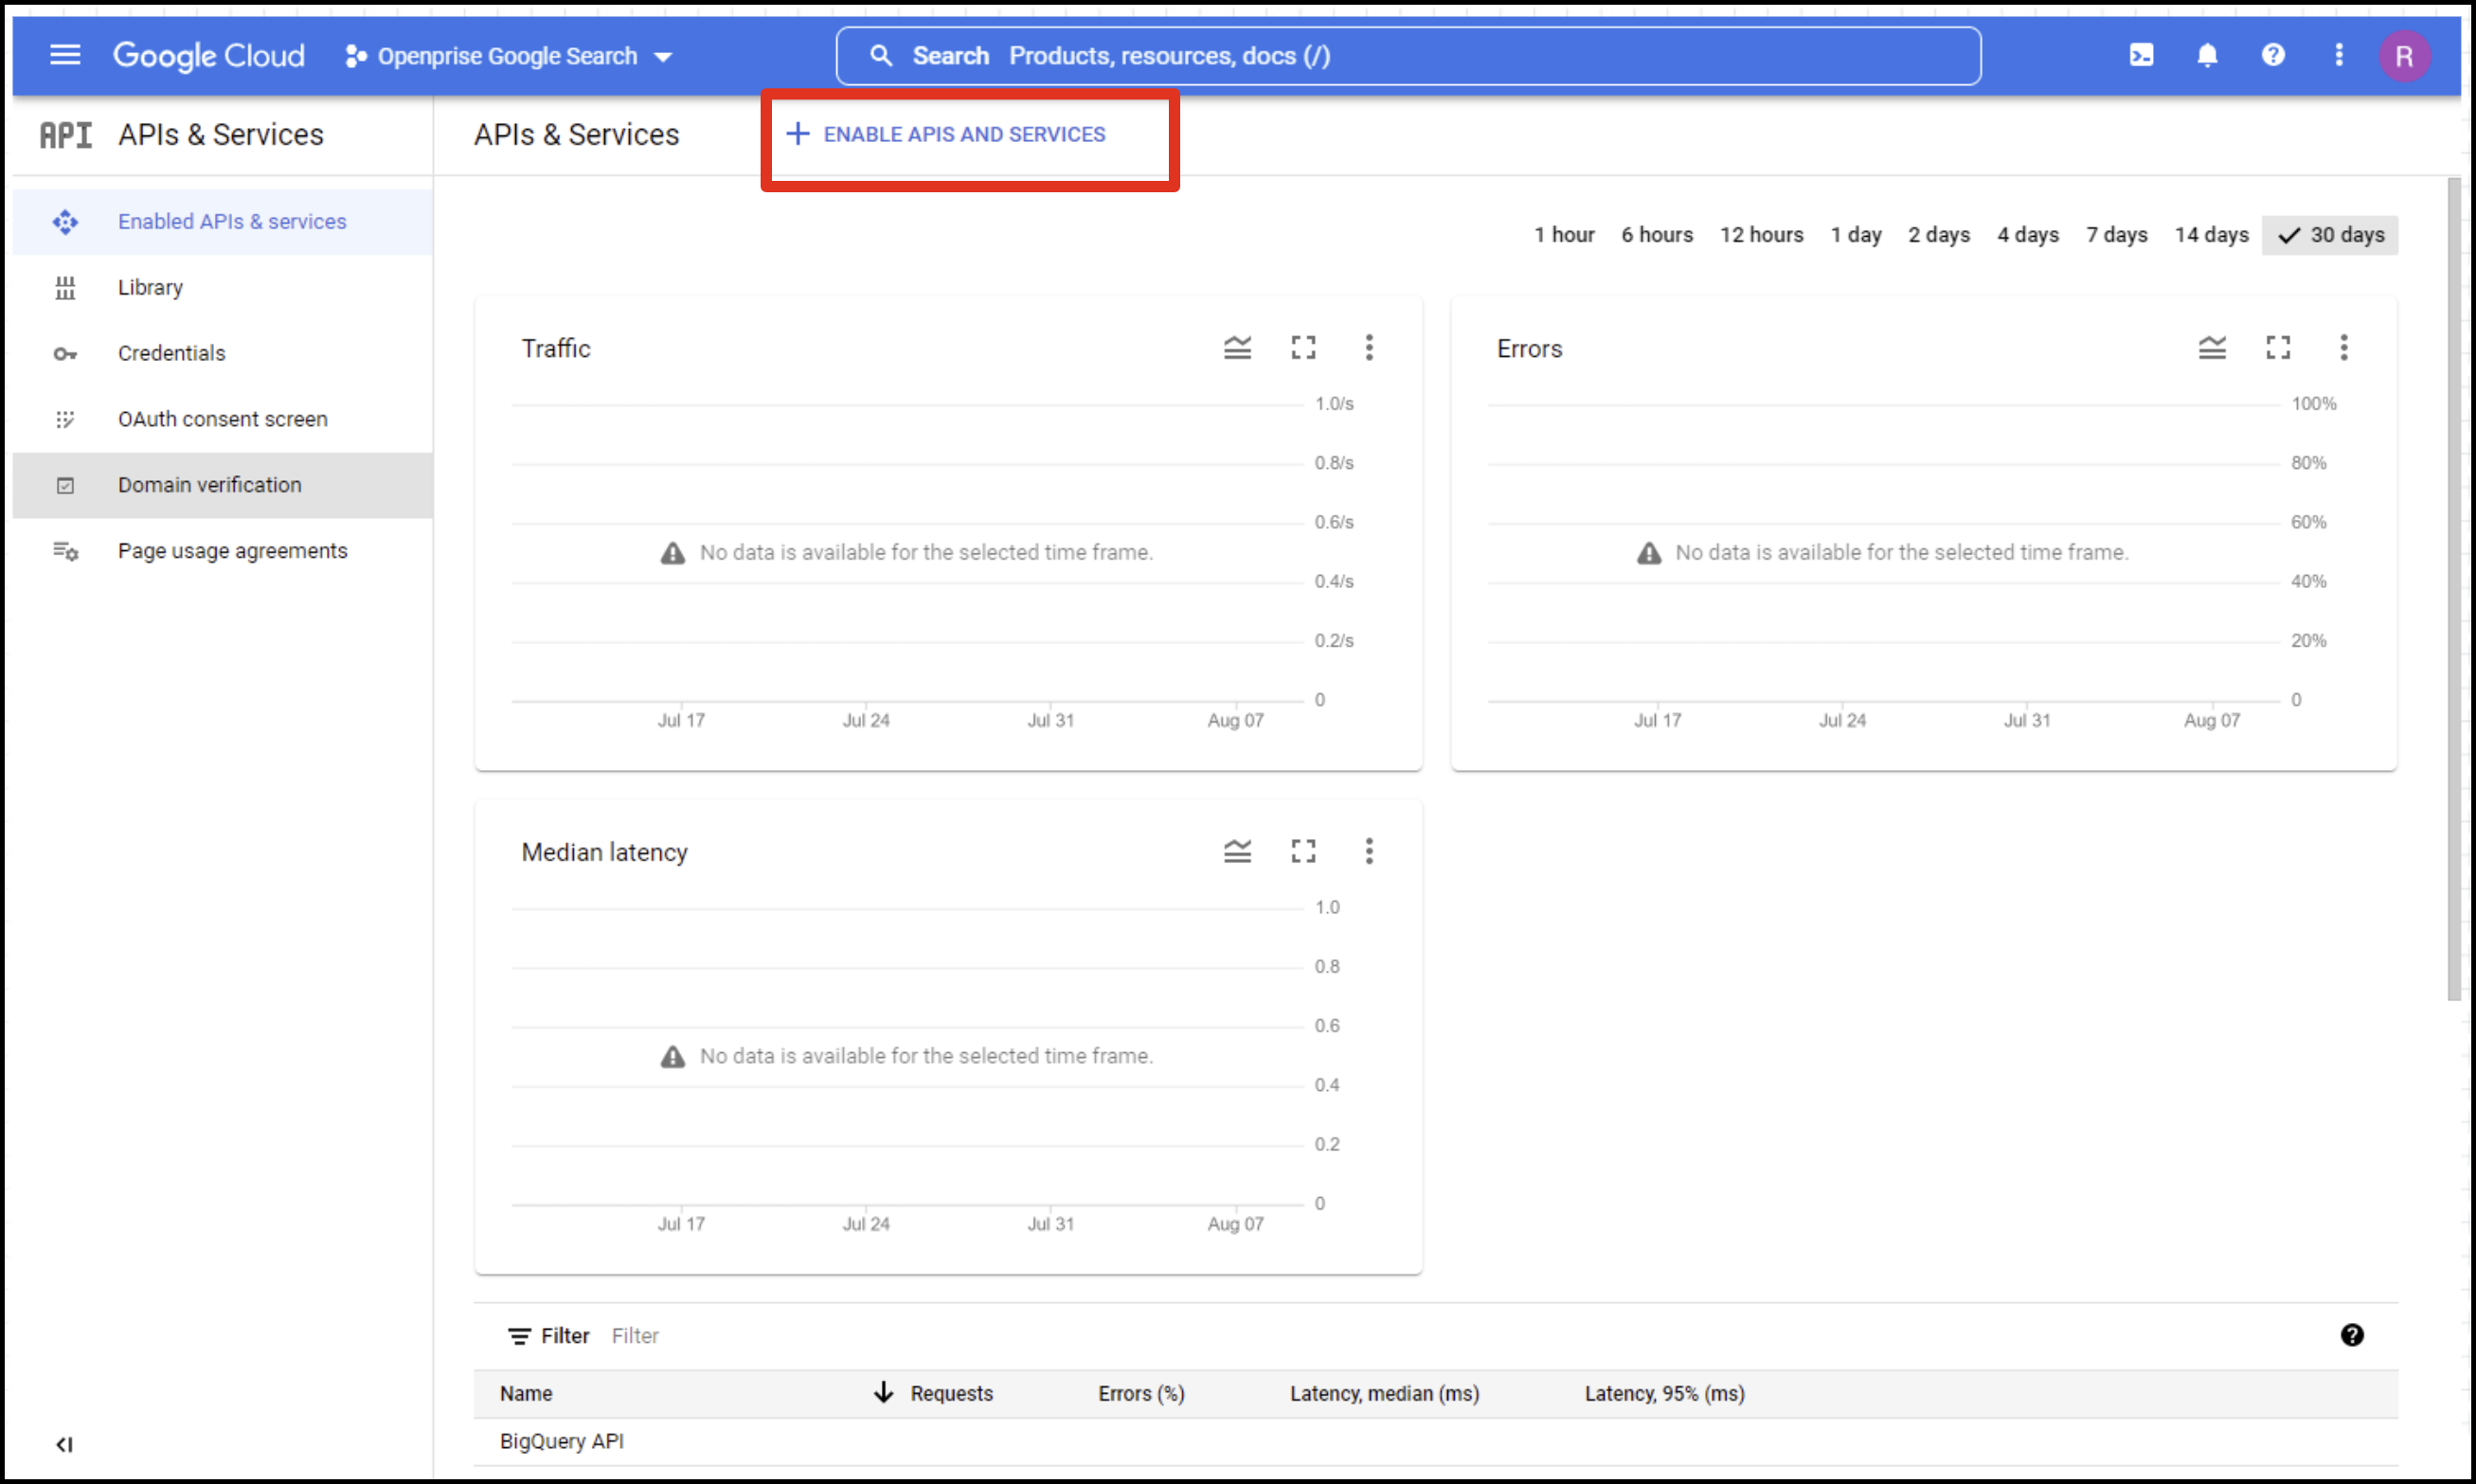This screenshot has width=2476, height=1484.
Task: Open the notifications bell
Action: click(x=2207, y=55)
